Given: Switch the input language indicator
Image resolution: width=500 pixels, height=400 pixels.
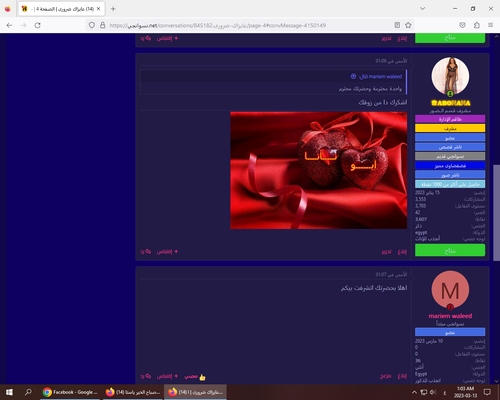Looking at the screenshot, I should 445,393.
